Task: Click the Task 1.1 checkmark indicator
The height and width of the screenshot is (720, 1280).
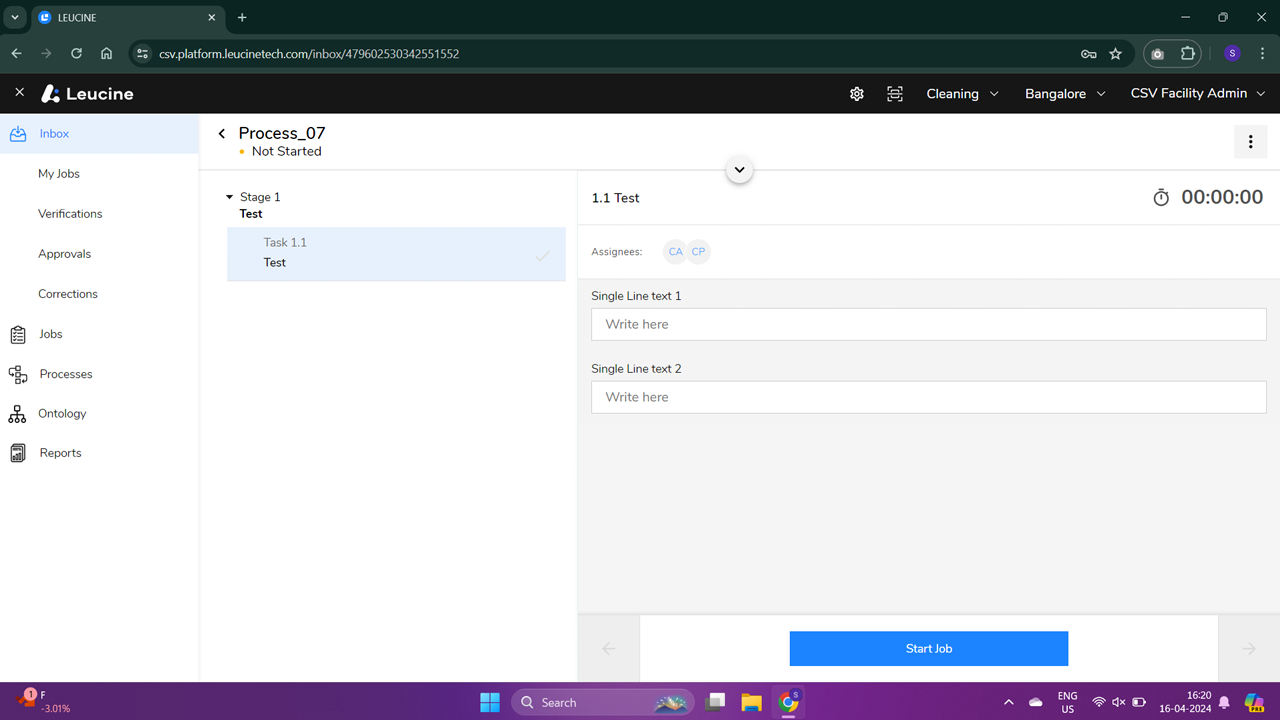Action: [542, 255]
